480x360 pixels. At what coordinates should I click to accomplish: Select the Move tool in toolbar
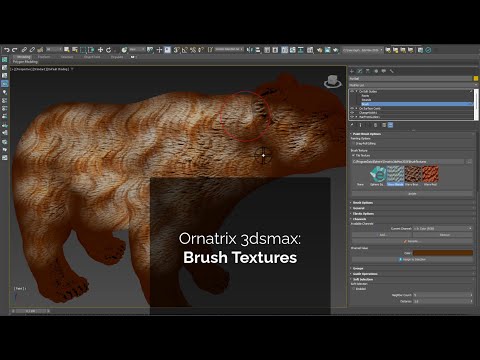coord(100,50)
